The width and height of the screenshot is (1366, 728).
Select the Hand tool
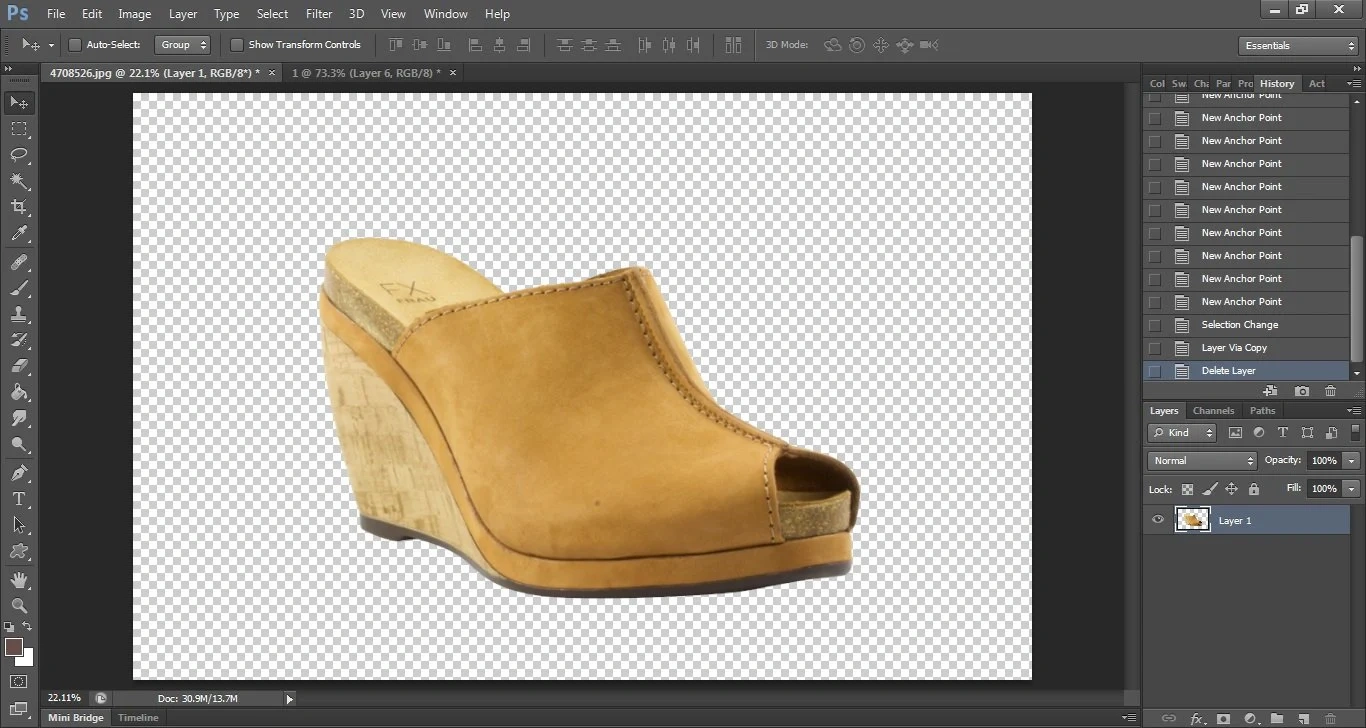[20, 579]
